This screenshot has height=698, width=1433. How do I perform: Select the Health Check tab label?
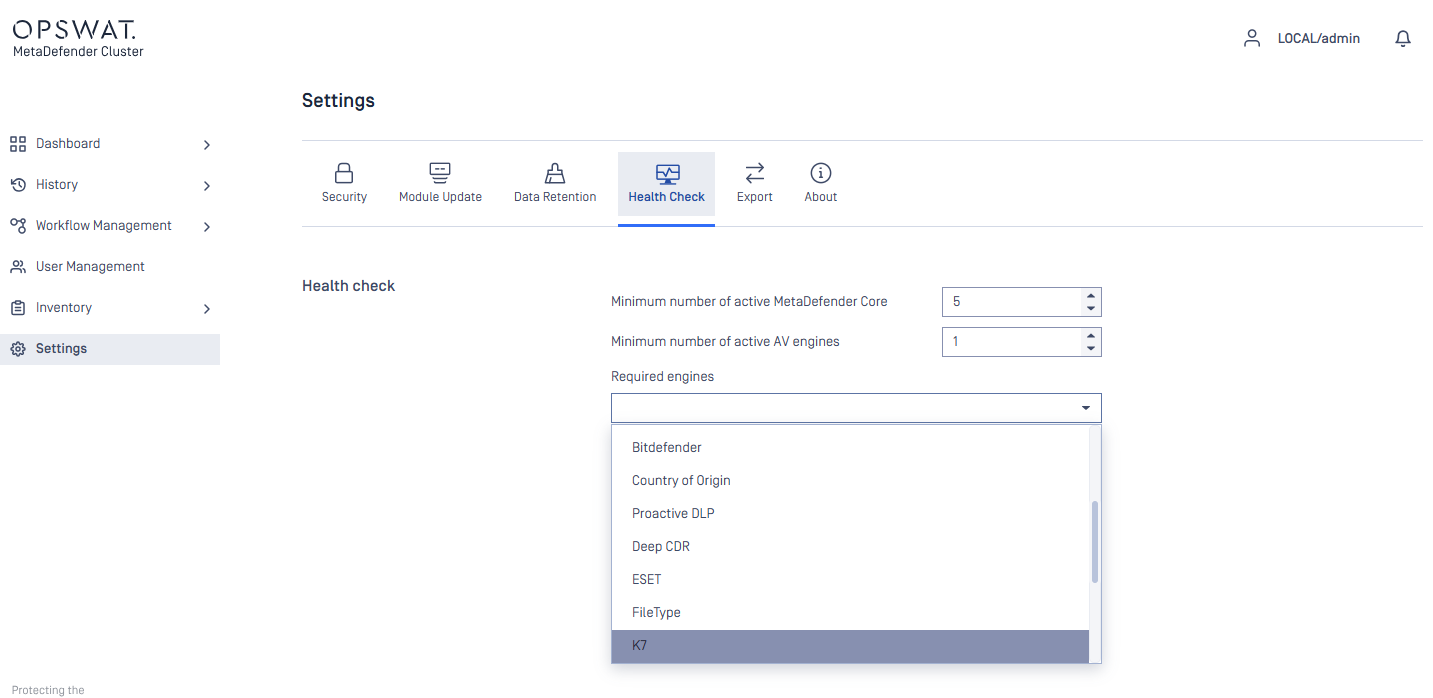click(x=667, y=197)
